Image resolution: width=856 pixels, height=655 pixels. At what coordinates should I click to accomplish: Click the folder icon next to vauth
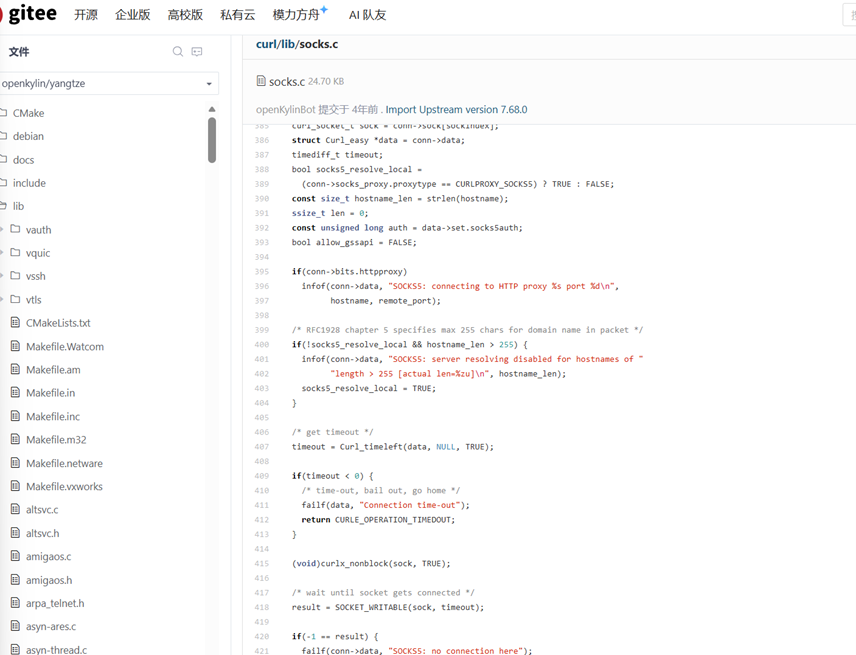coord(15,230)
